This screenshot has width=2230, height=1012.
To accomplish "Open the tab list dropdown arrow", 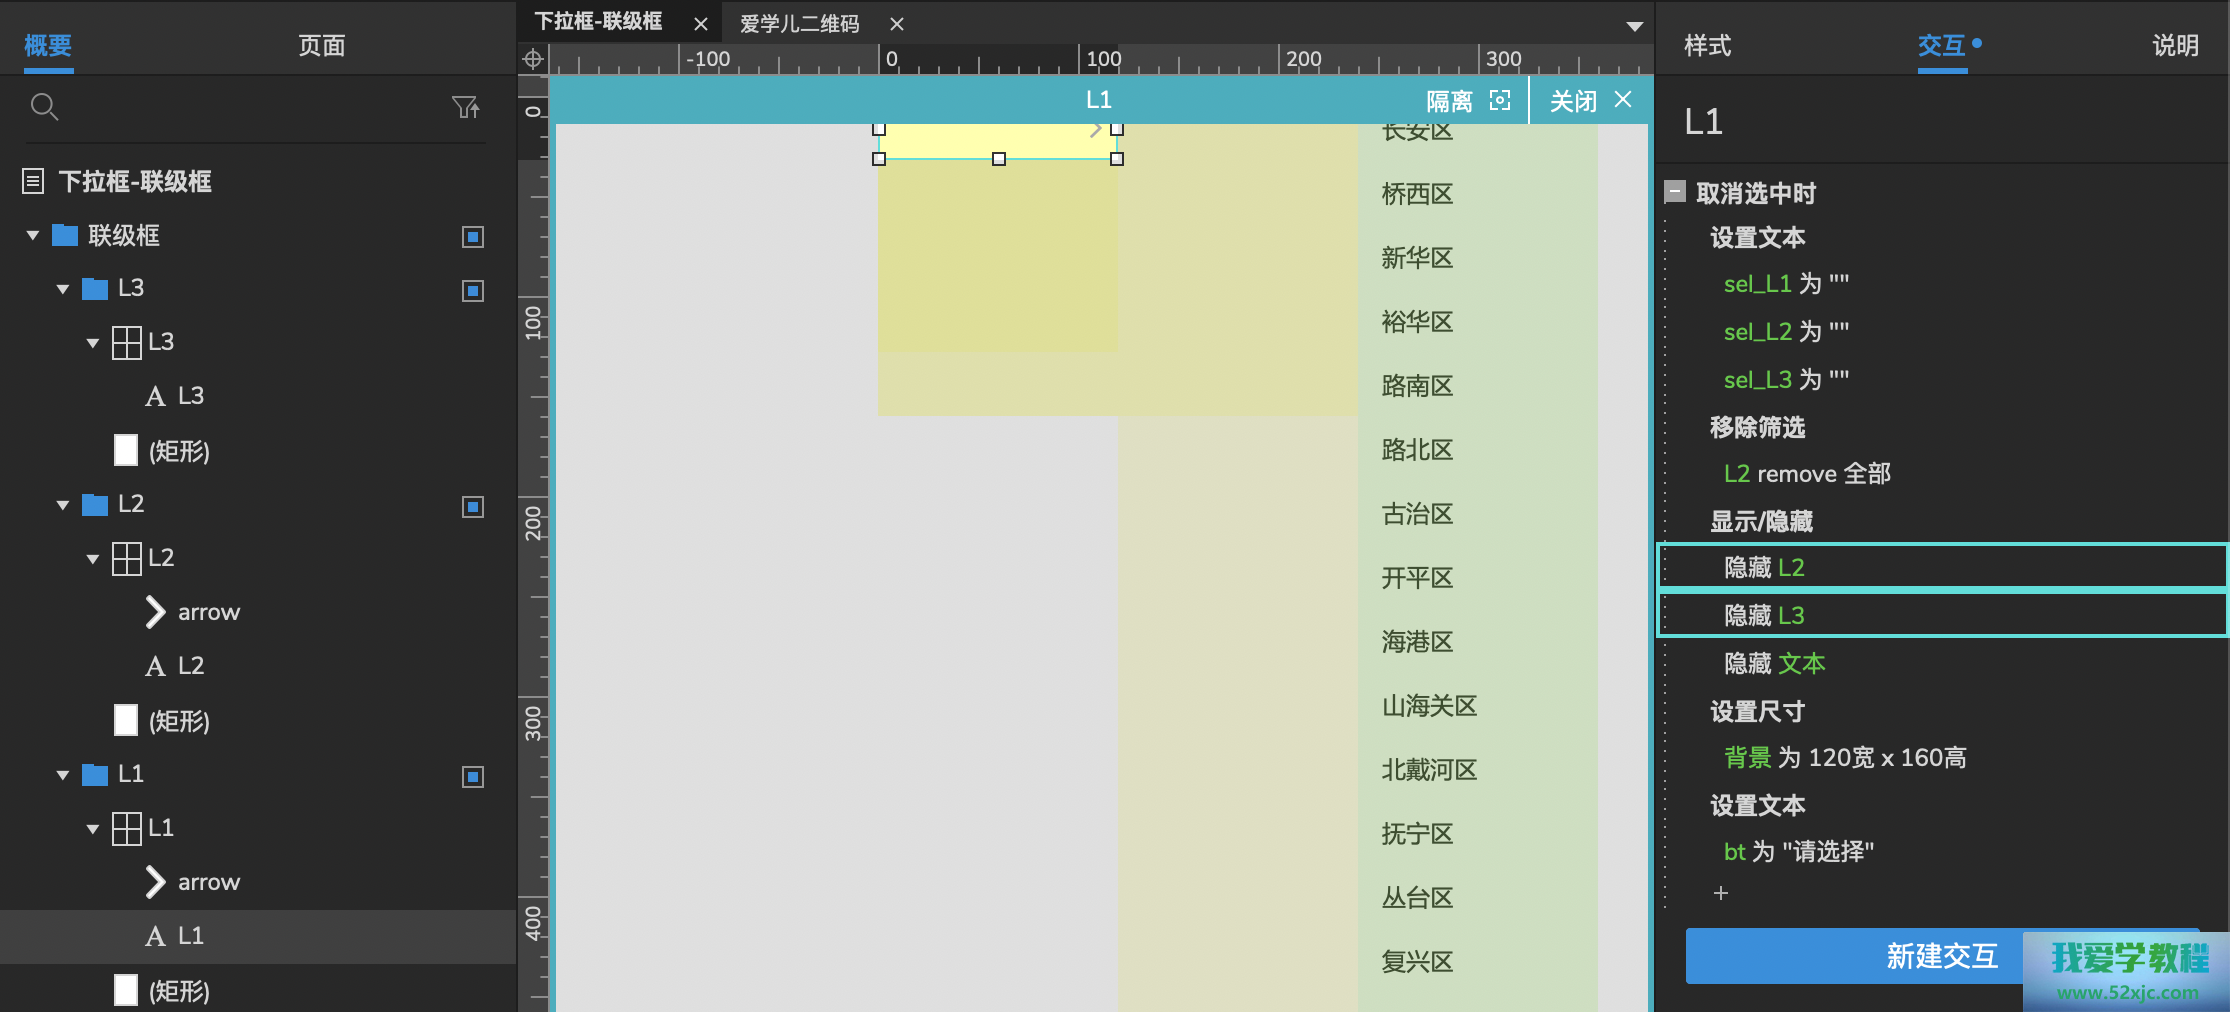I will (x=1634, y=26).
